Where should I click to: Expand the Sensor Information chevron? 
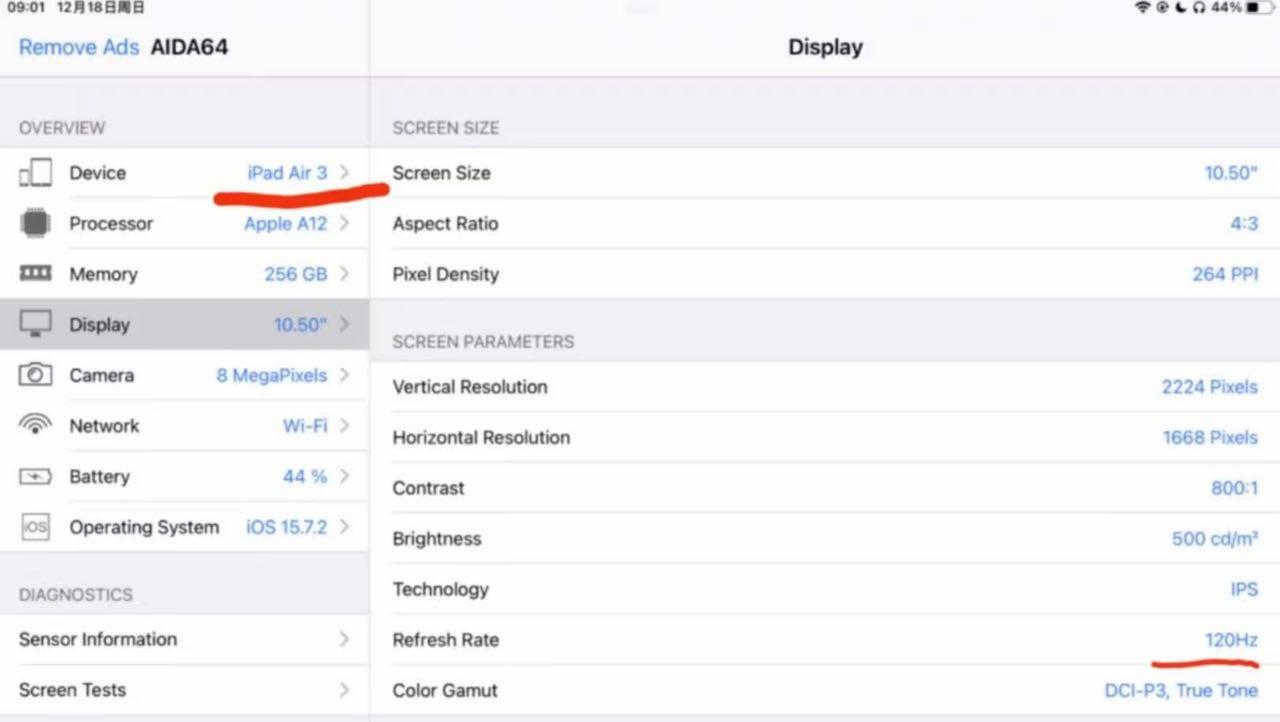(344, 639)
